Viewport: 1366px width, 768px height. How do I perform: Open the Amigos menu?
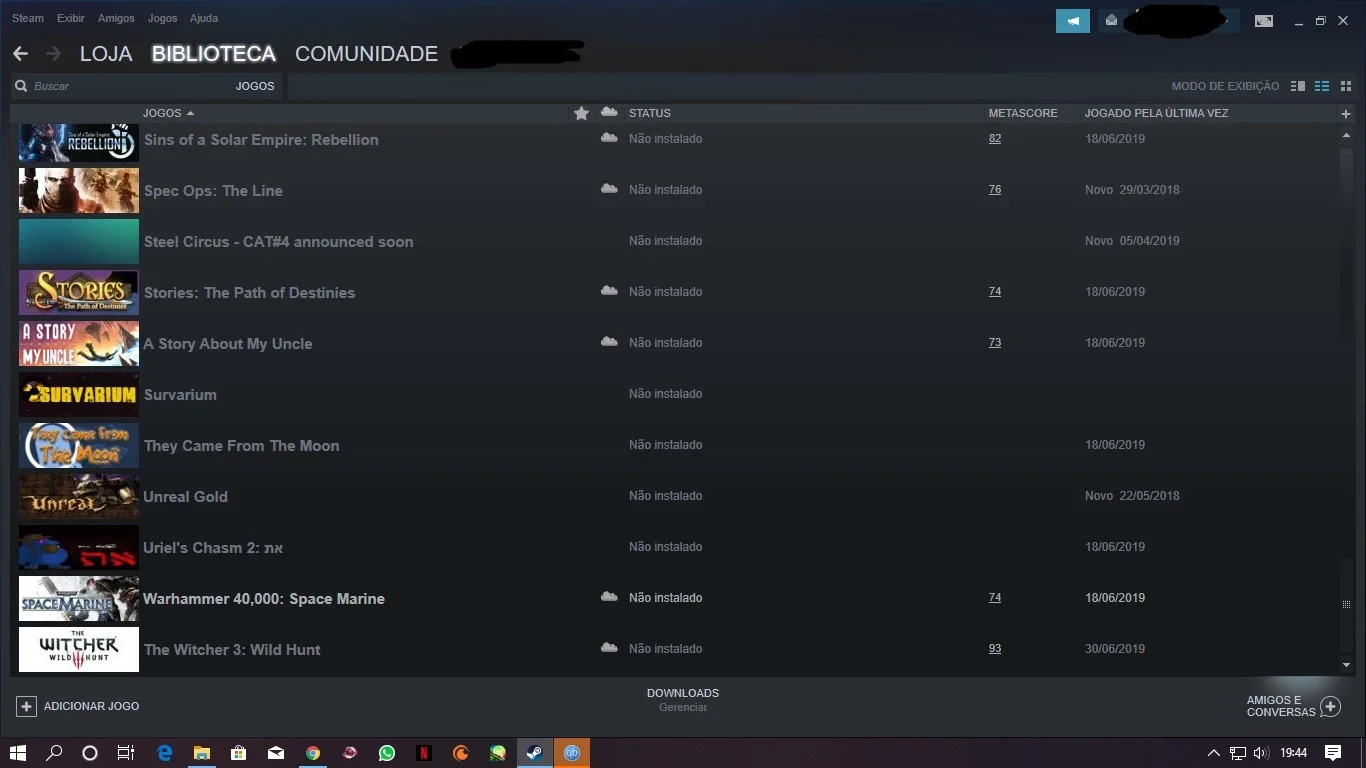click(x=116, y=18)
